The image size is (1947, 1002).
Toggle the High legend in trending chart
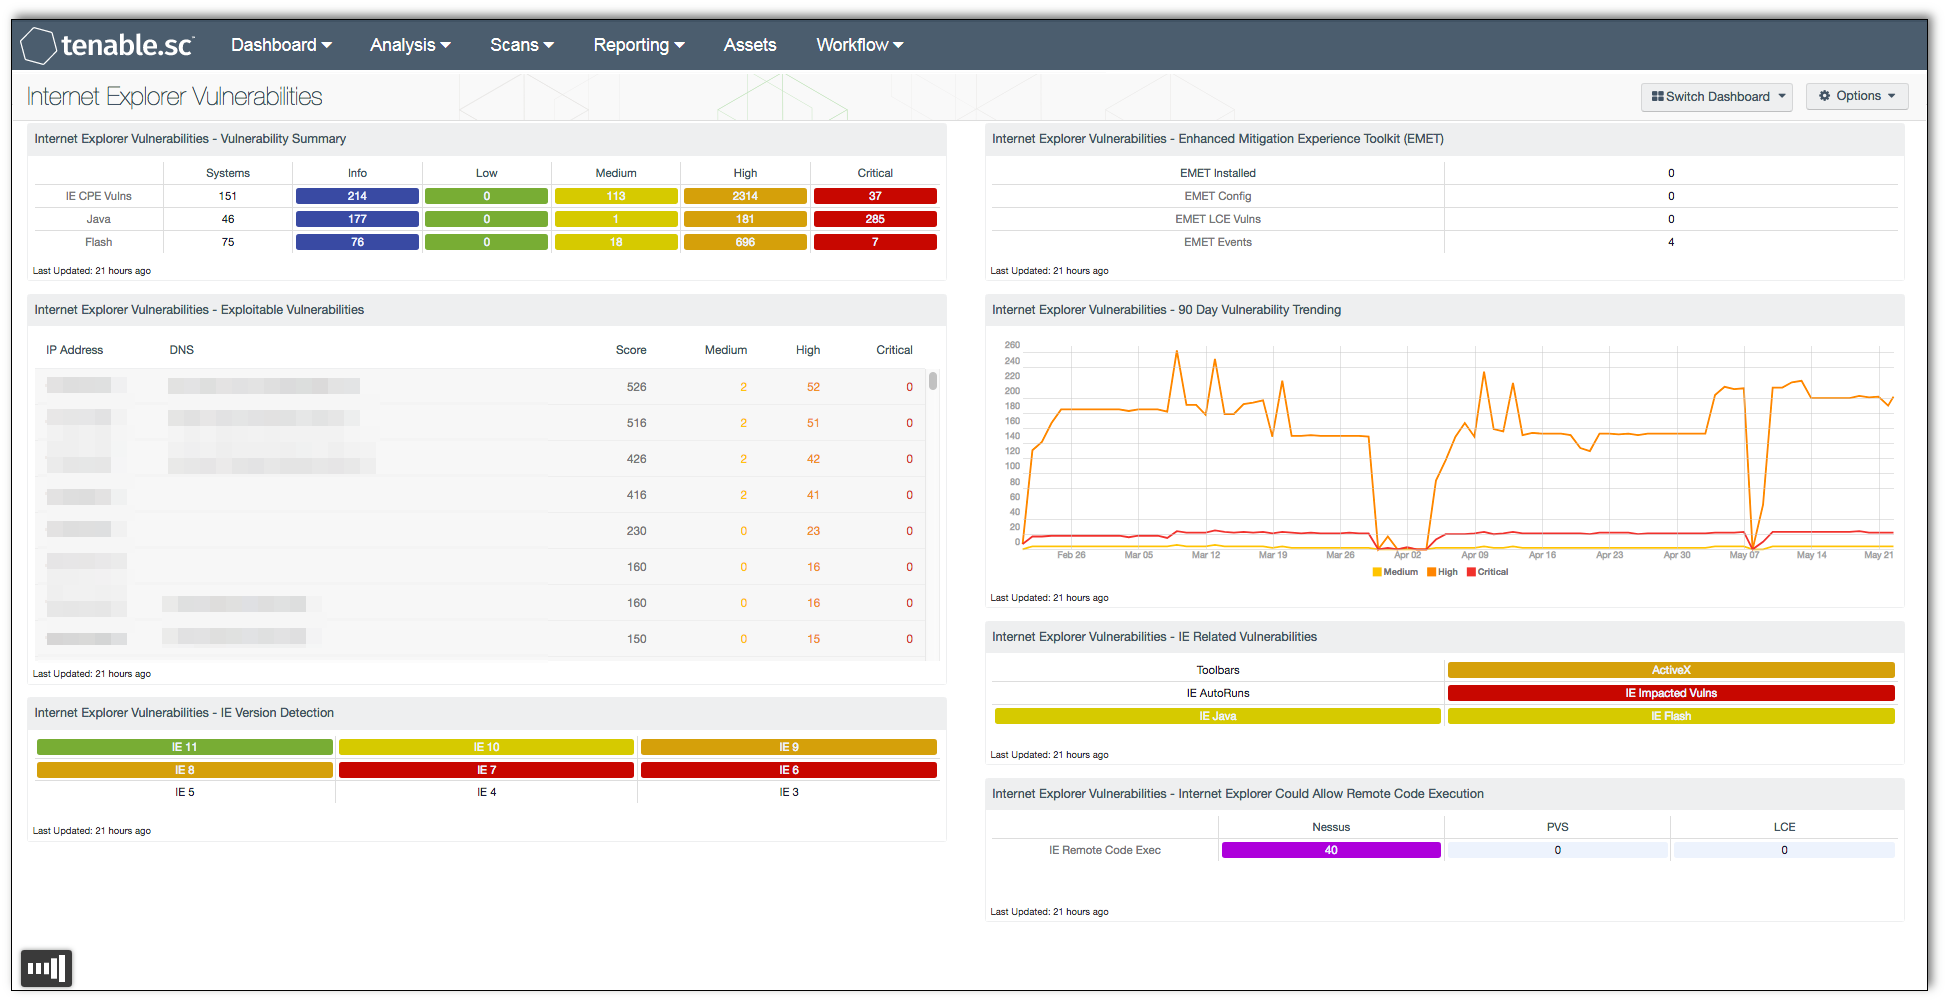(1442, 572)
